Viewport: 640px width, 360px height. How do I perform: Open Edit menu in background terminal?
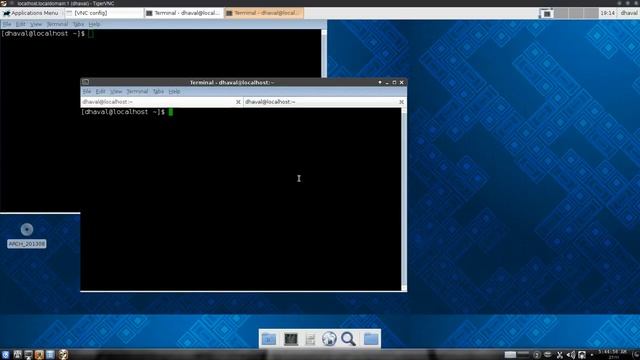[20, 24]
